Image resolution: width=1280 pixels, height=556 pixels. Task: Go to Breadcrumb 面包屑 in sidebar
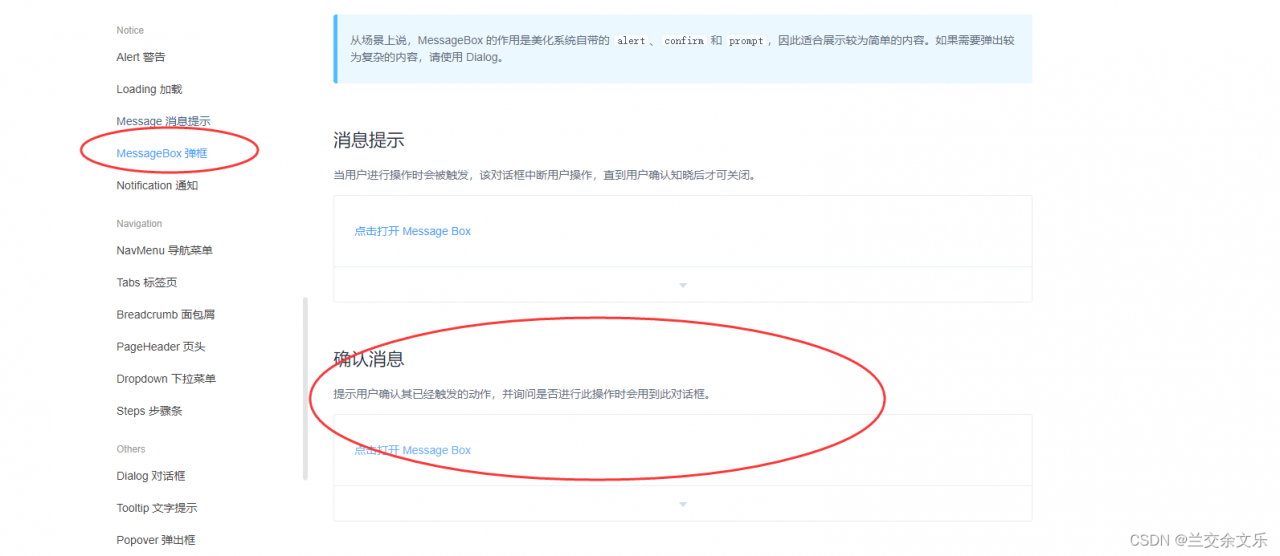click(x=165, y=314)
